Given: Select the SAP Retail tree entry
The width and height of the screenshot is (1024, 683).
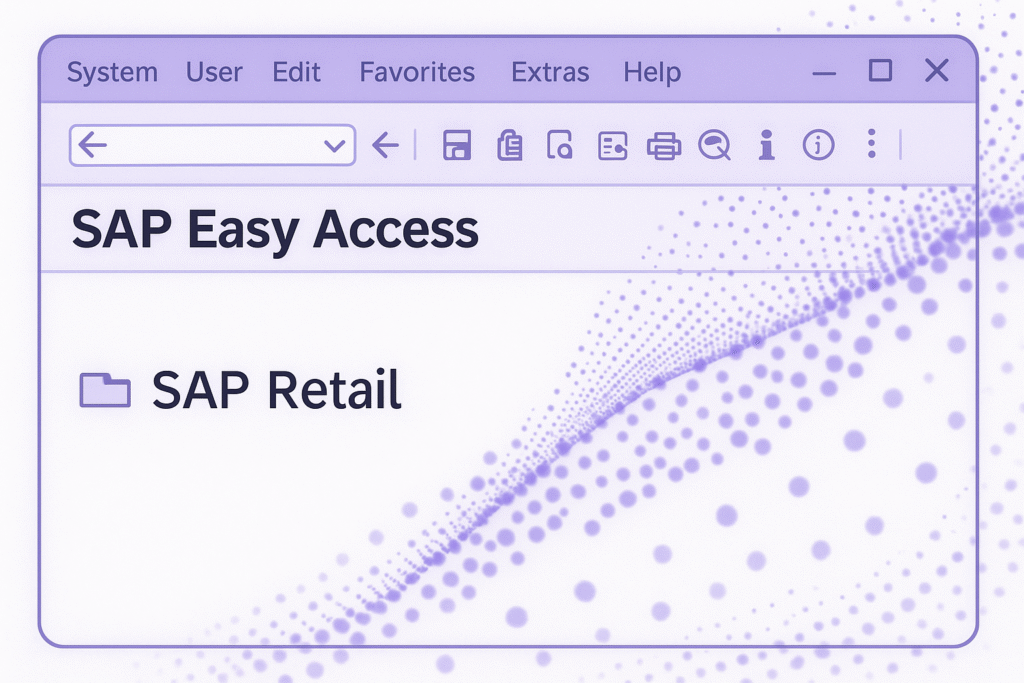Looking at the screenshot, I should 275,389.
